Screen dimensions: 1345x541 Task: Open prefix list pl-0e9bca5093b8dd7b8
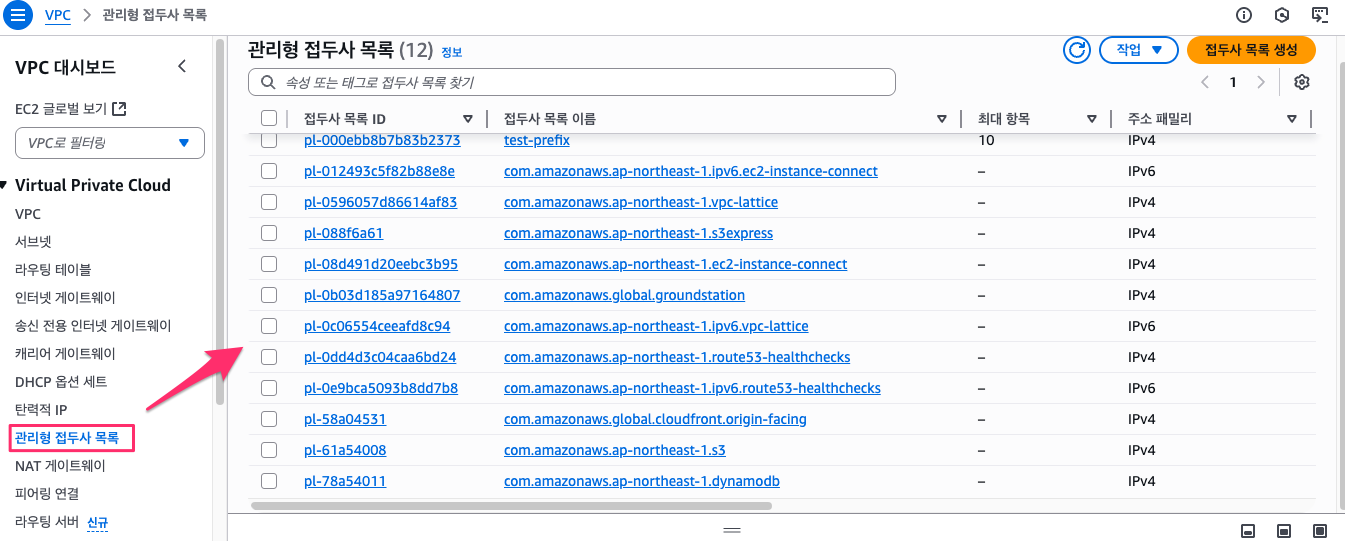point(381,388)
